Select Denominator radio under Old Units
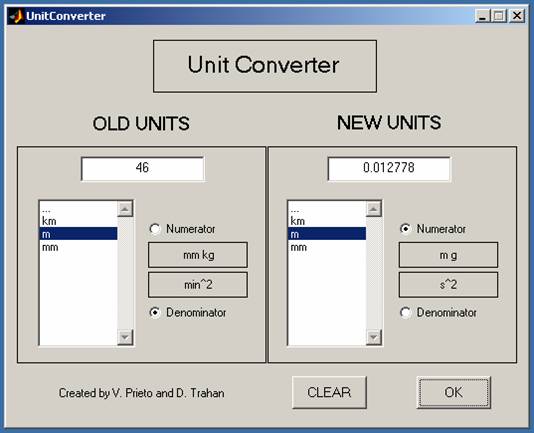Image resolution: width=534 pixels, height=433 pixels. pyautogui.click(x=155, y=312)
